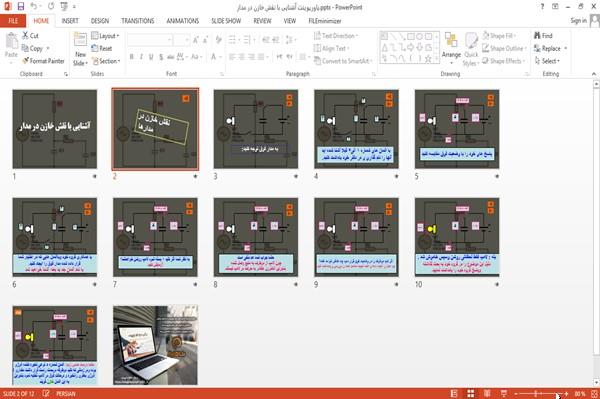Click the Save icon in quick access toolbar
600x399 pixels.
click(20, 6)
